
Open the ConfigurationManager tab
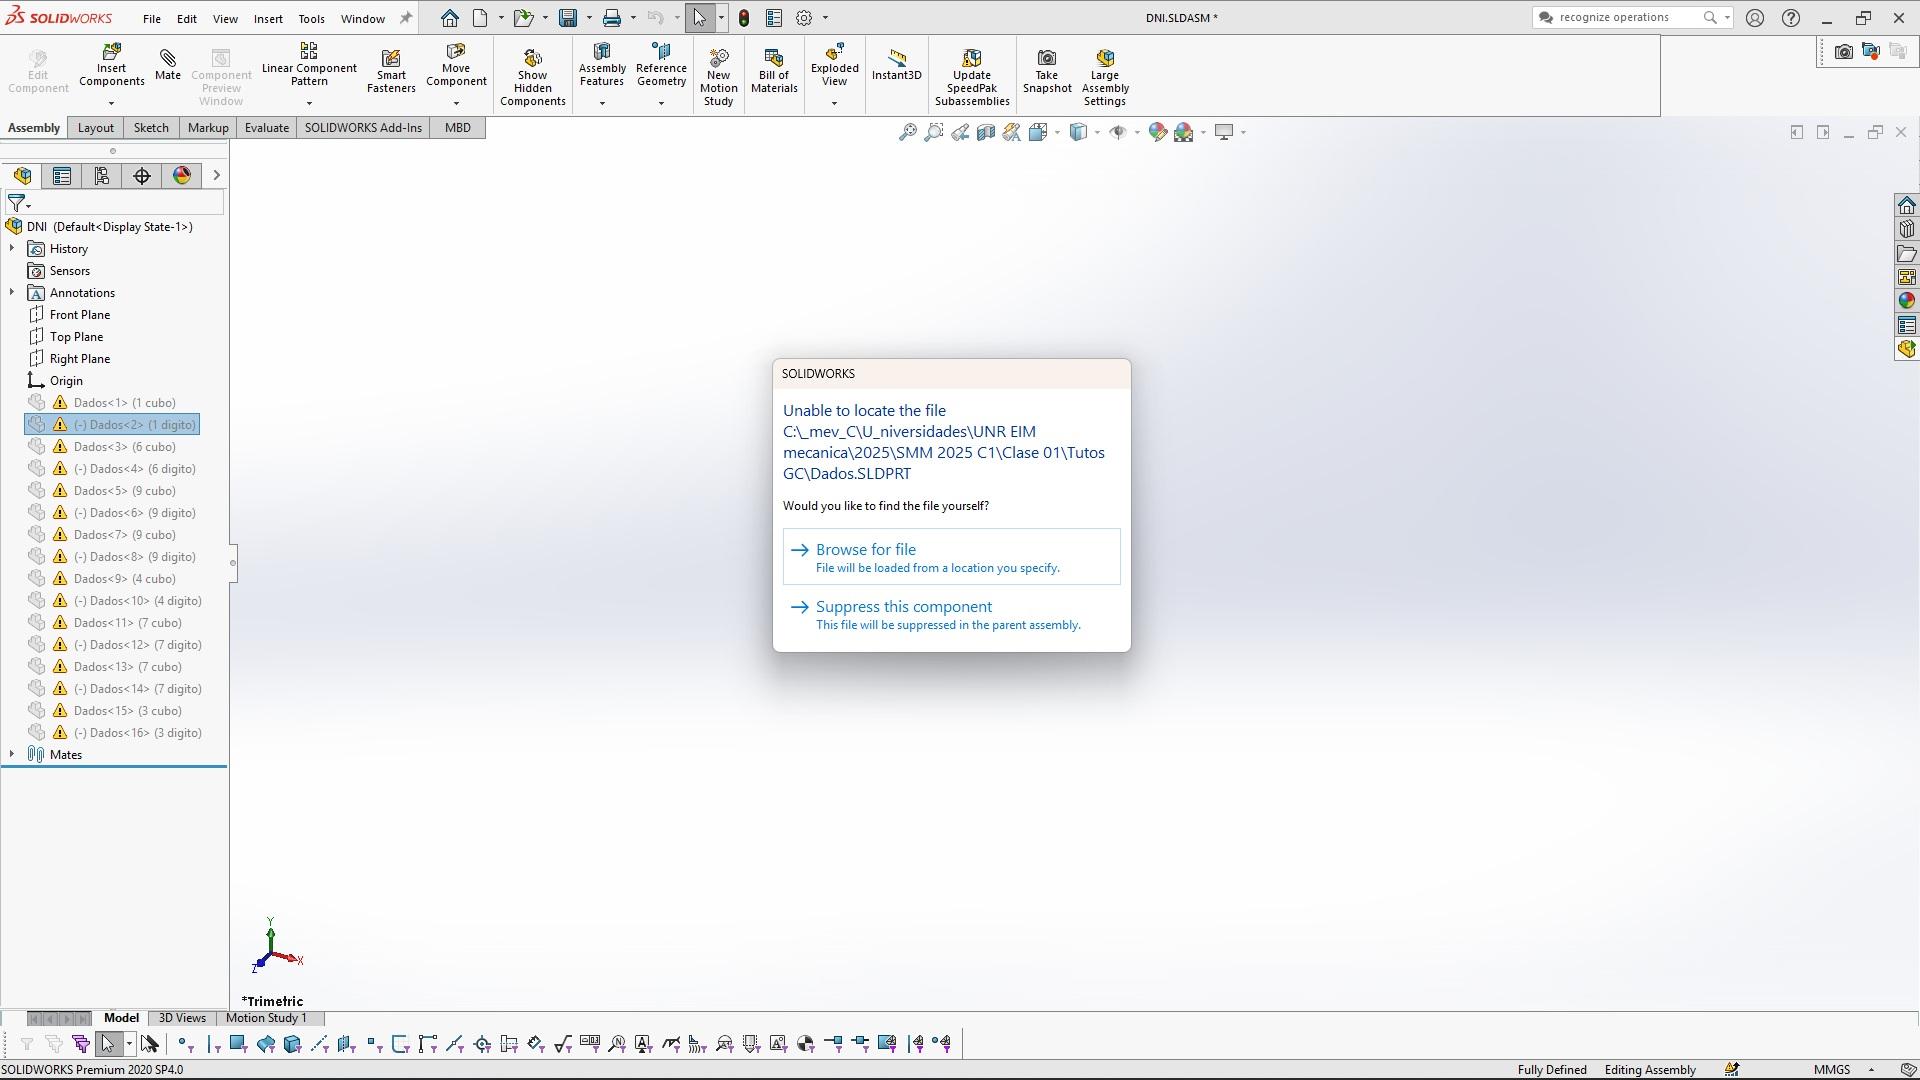point(102,176)
